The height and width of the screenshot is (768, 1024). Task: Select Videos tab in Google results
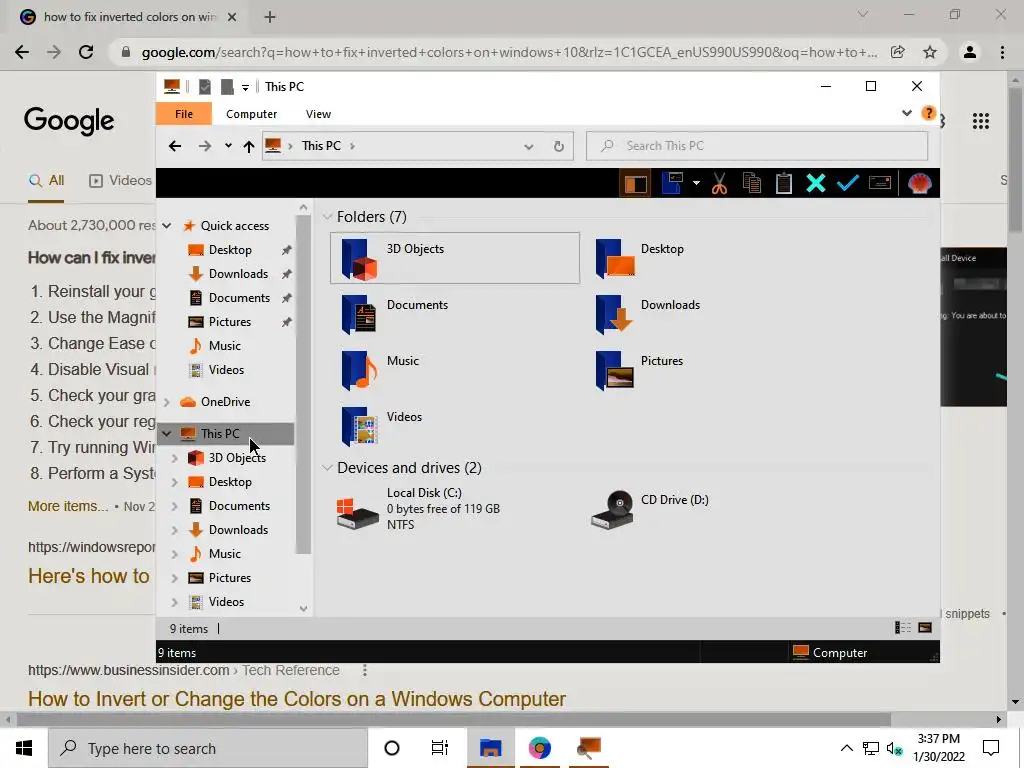coord(121,181)
